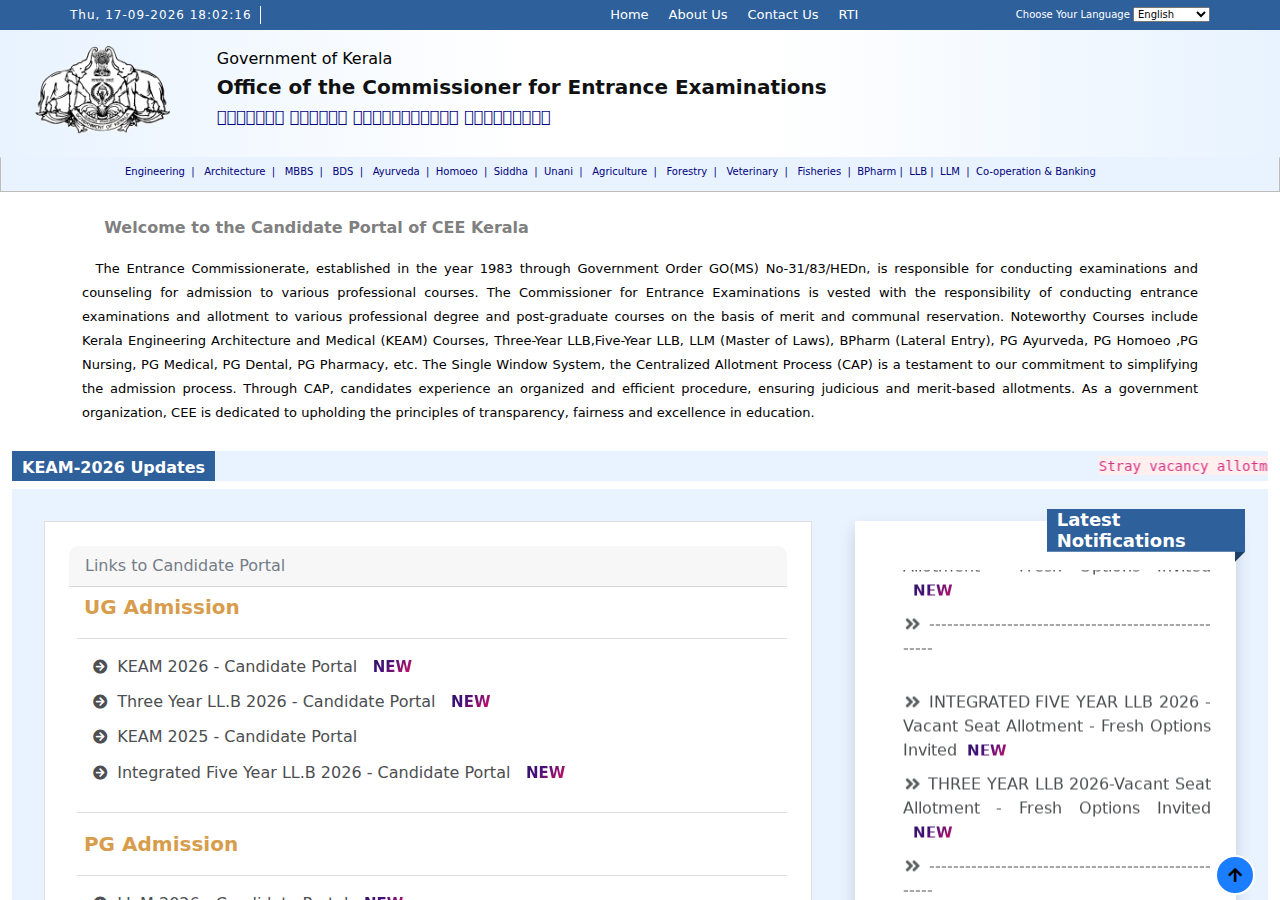Viewport: 1280px width, 900px height.
Task: Click 'Welcome to the Candidate Portal of CEE Kerala'
Action: tap(316, 228)
